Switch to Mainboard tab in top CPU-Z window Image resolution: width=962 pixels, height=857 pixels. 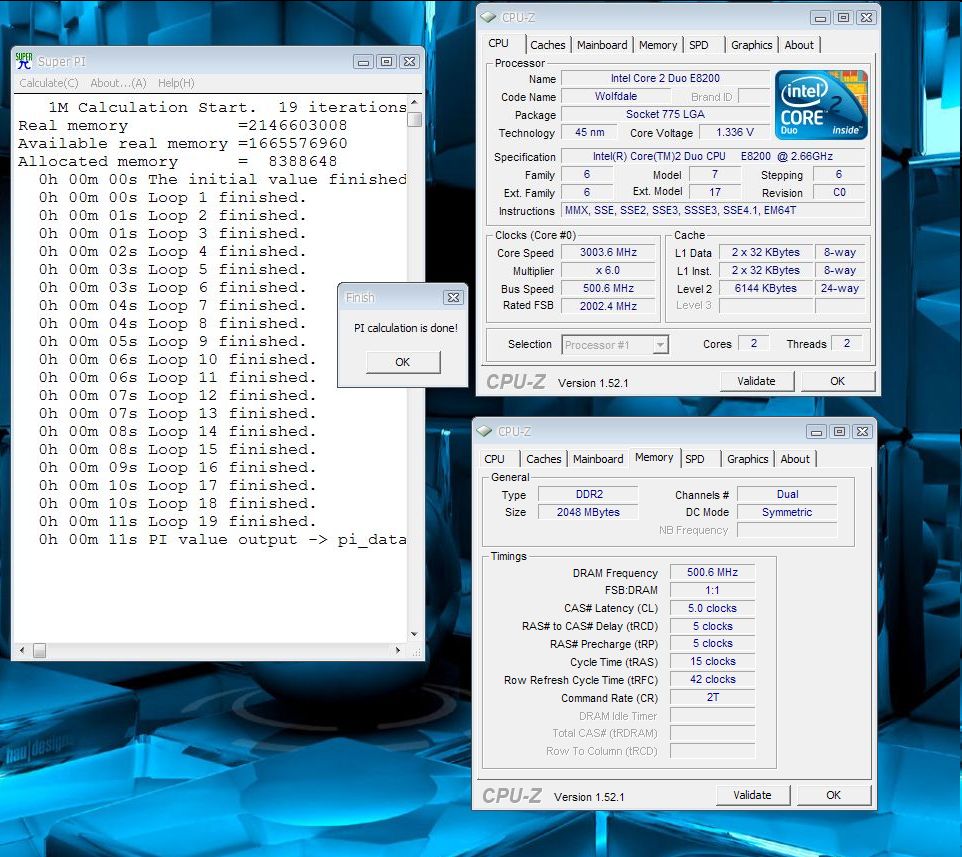pyautogui.click(x=602, y=45)
